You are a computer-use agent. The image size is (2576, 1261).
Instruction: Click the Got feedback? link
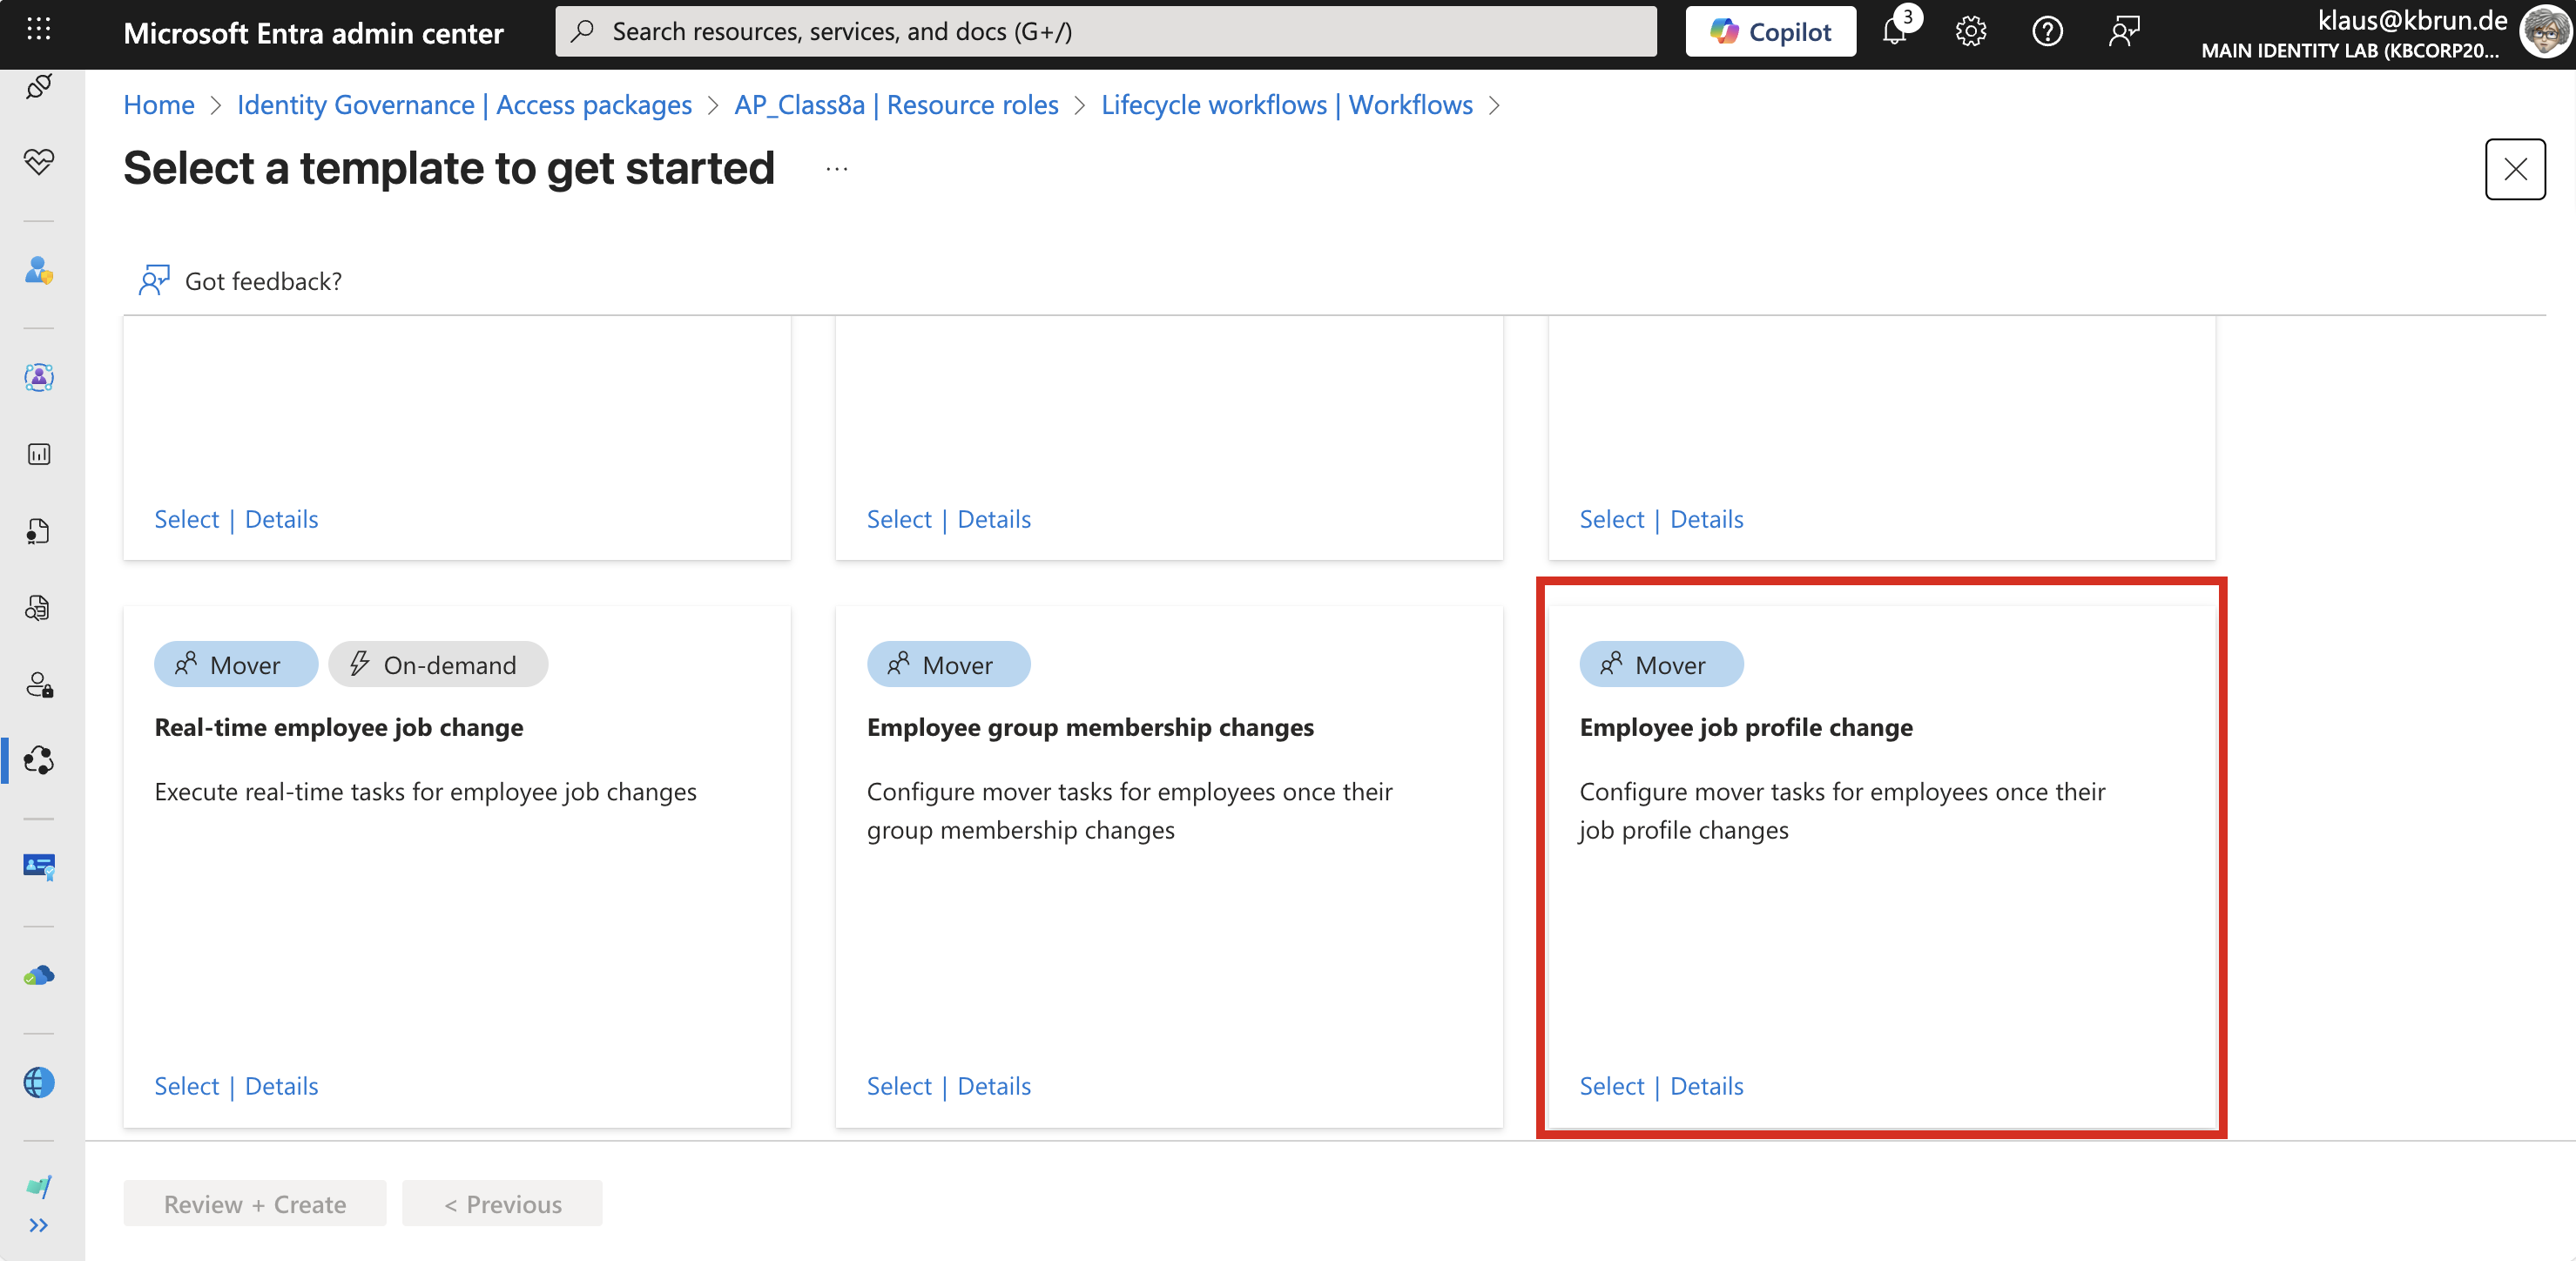262,281
